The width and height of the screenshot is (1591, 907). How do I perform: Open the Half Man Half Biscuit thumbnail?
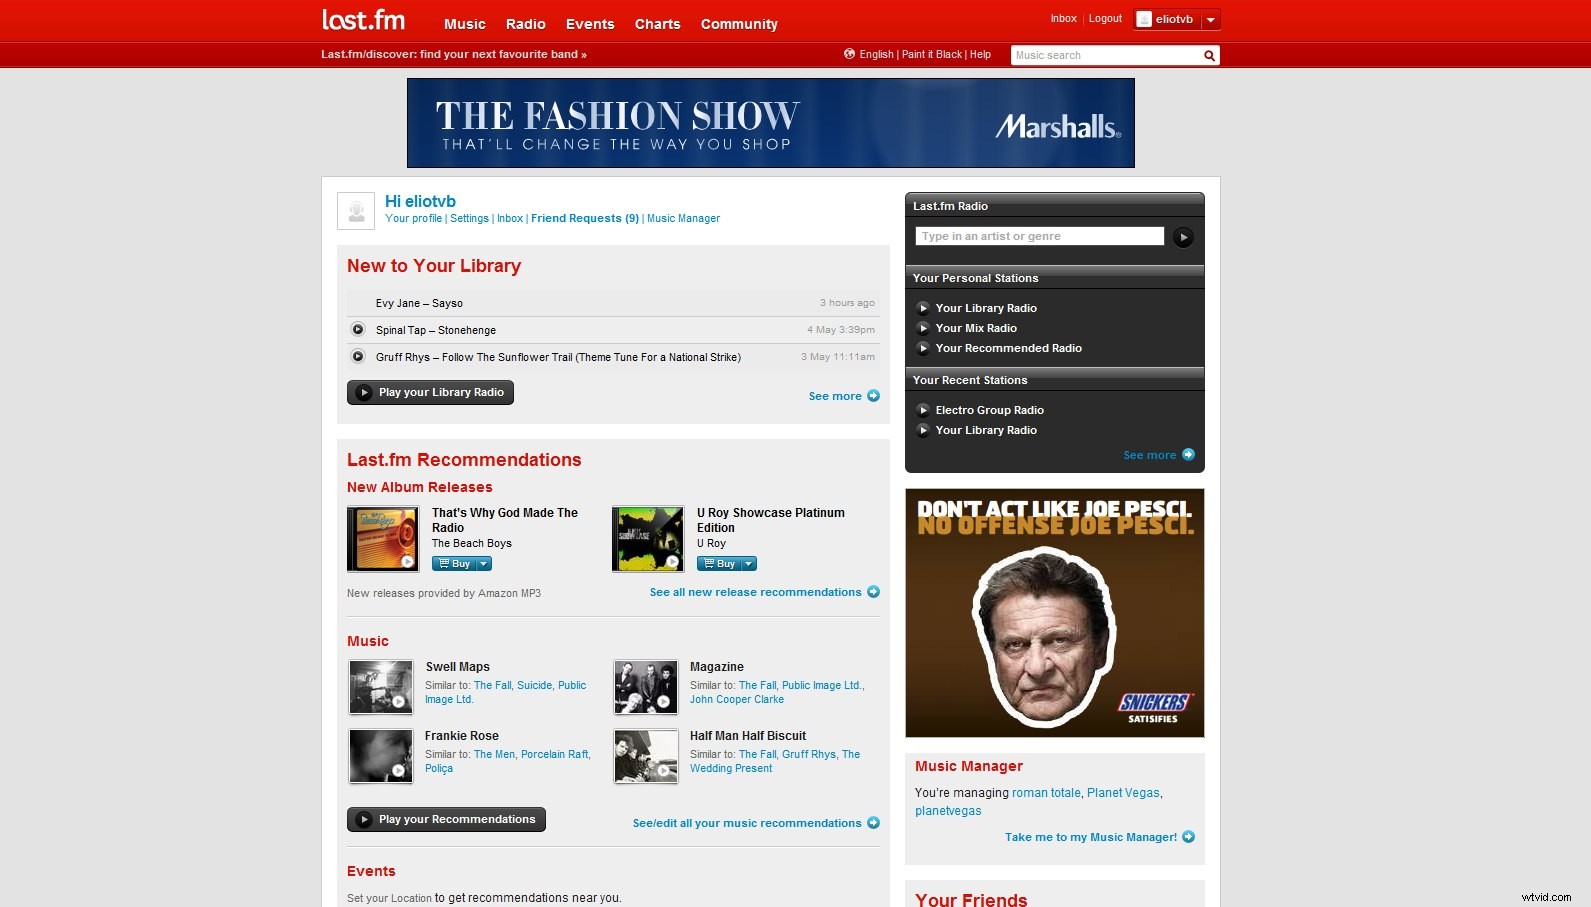click(x=646, y=756)
